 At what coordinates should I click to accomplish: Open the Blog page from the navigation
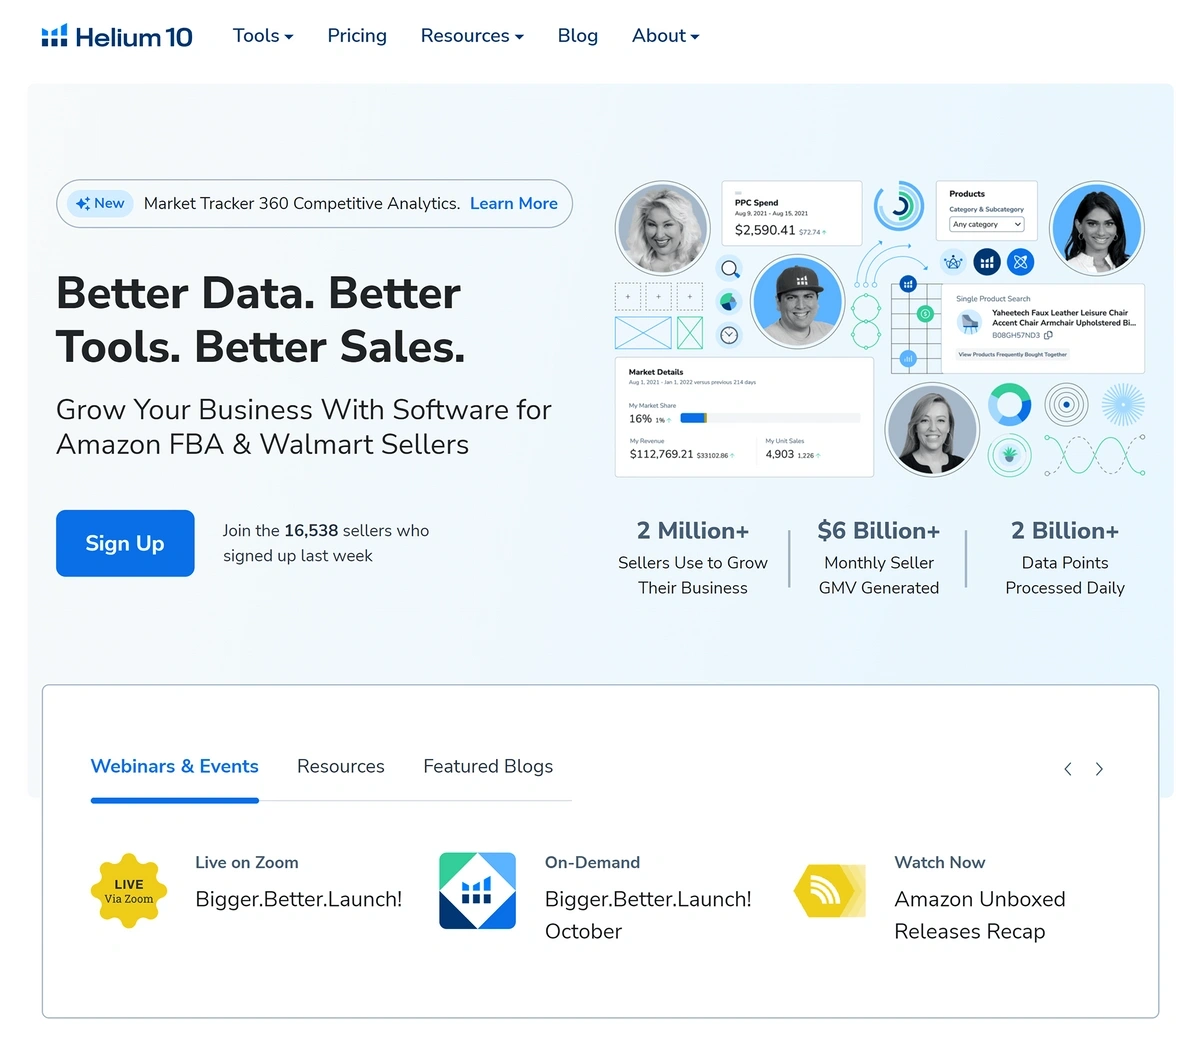pos(578,36)
